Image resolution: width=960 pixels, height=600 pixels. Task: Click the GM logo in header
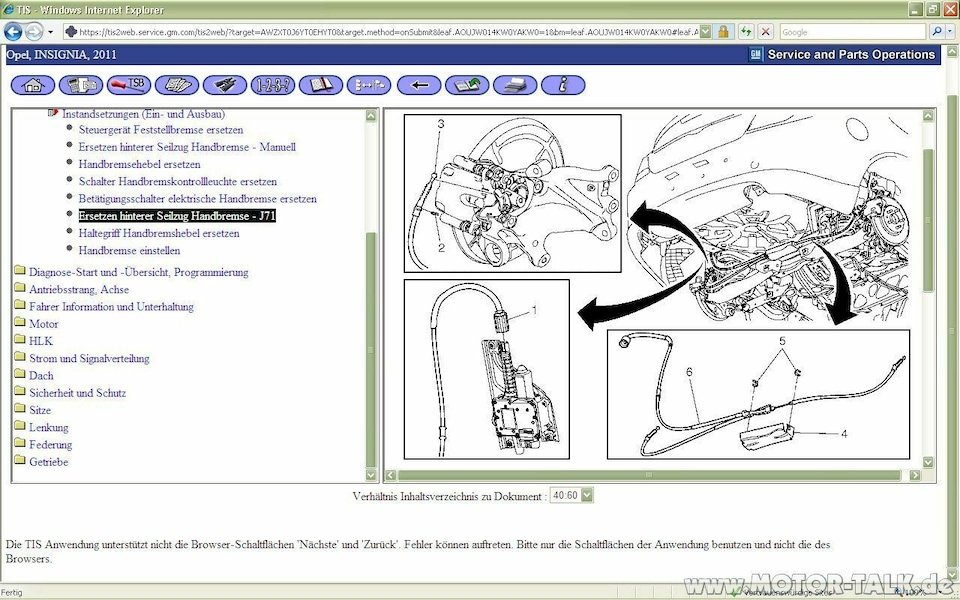pos(756,55)
